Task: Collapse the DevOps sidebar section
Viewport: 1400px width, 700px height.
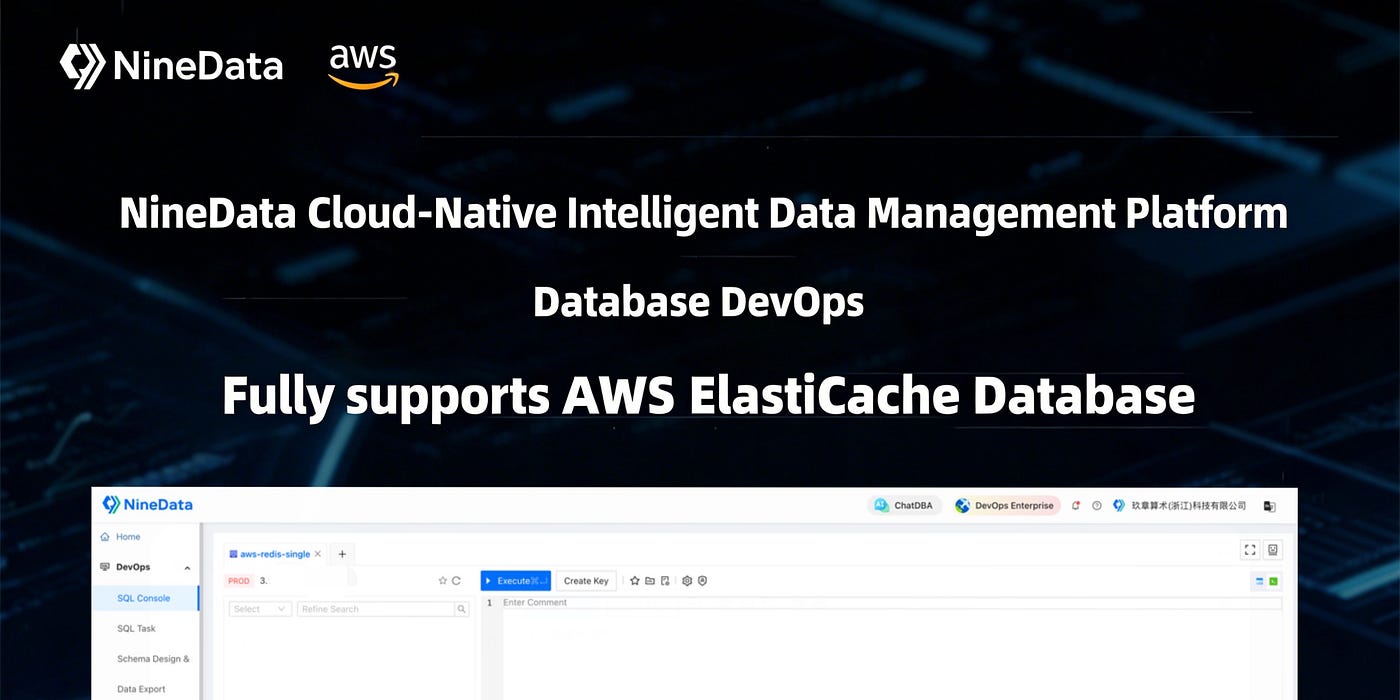Action: click(187, 568)
